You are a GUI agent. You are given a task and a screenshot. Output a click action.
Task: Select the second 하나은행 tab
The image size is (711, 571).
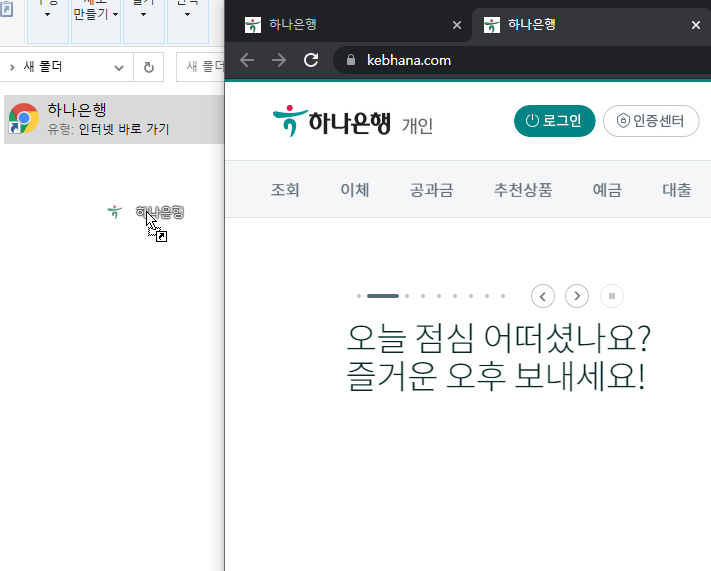(591, 24)
